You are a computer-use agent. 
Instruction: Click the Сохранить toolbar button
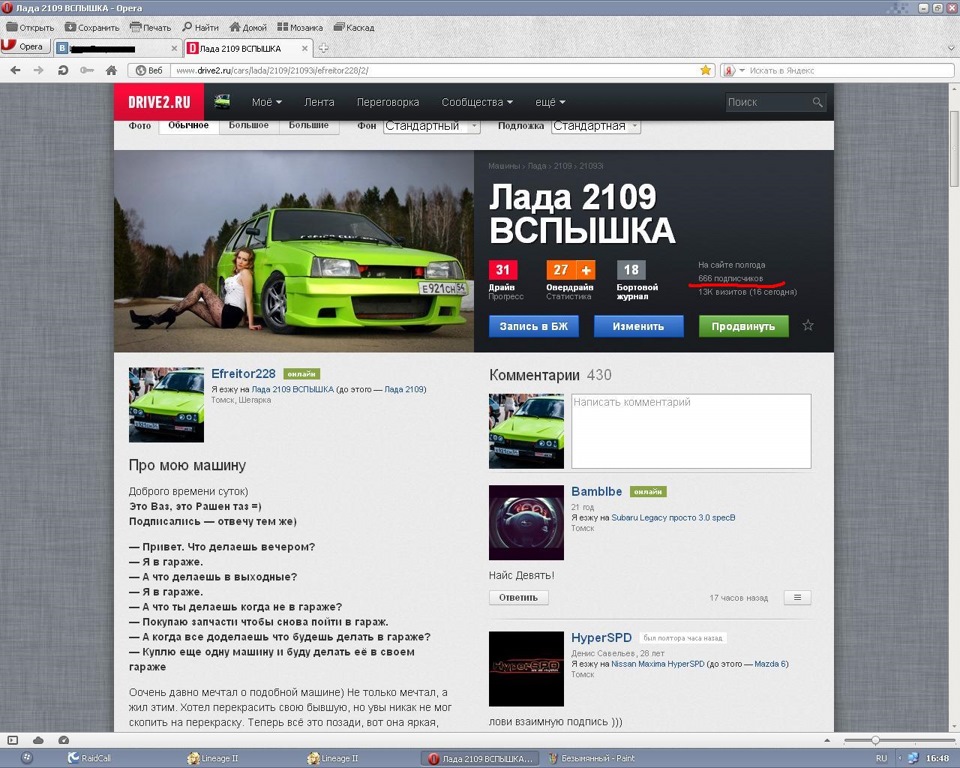click(x=92, y=28)
